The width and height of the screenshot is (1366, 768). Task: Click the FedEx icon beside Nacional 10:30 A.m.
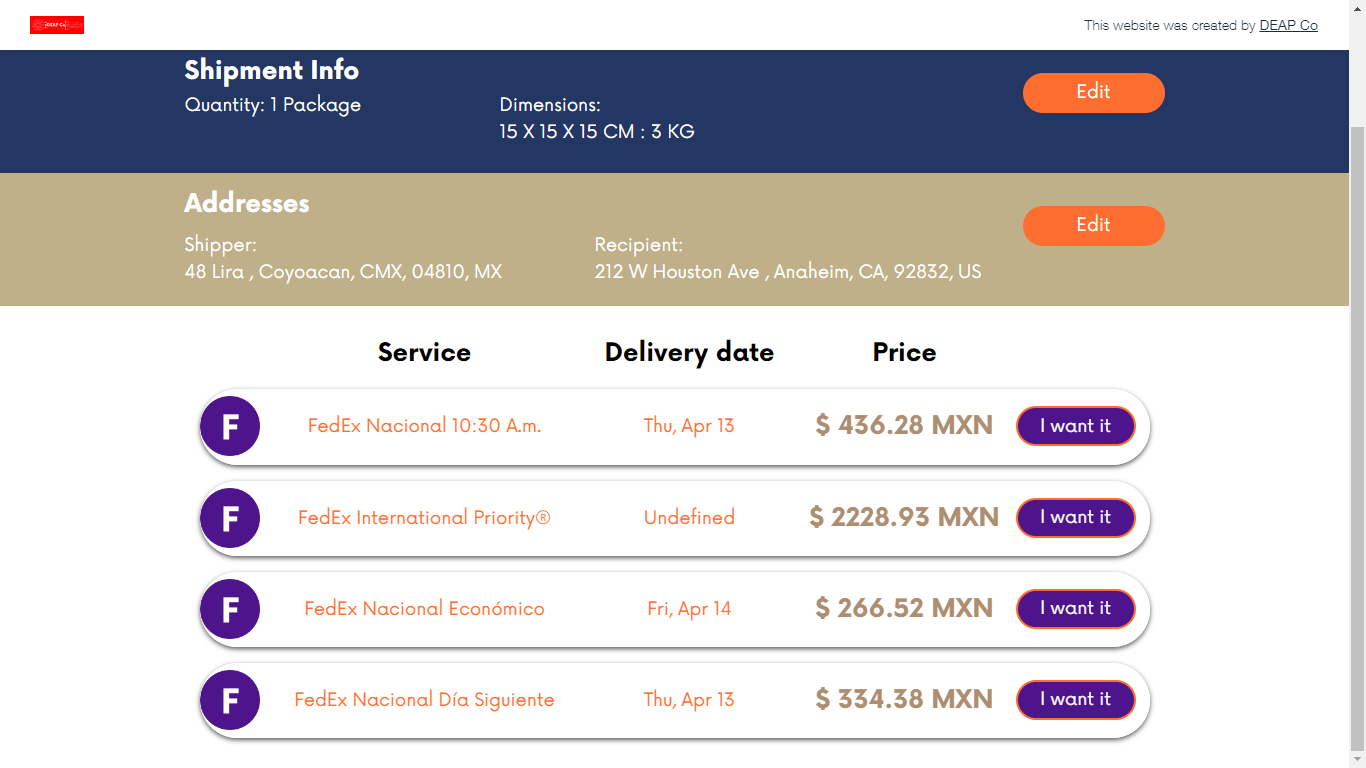tap(230, 426)
